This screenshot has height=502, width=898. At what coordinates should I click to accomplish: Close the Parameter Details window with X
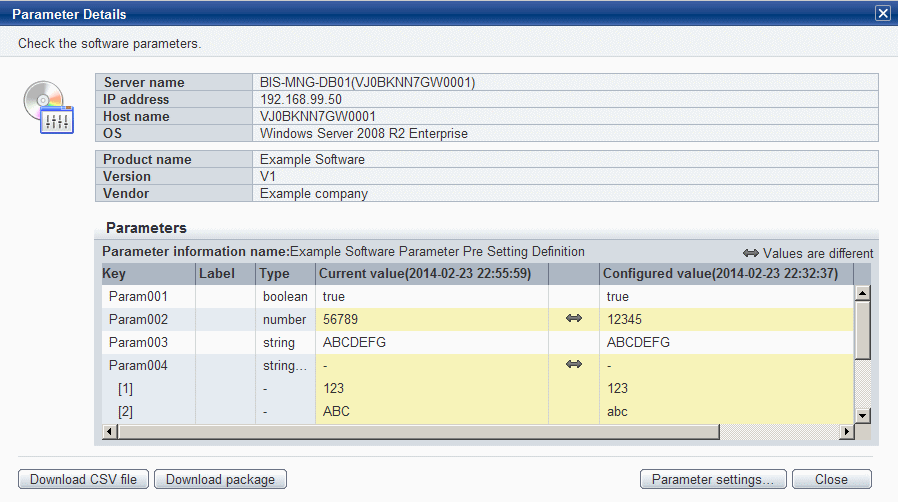tap(883, 13)
